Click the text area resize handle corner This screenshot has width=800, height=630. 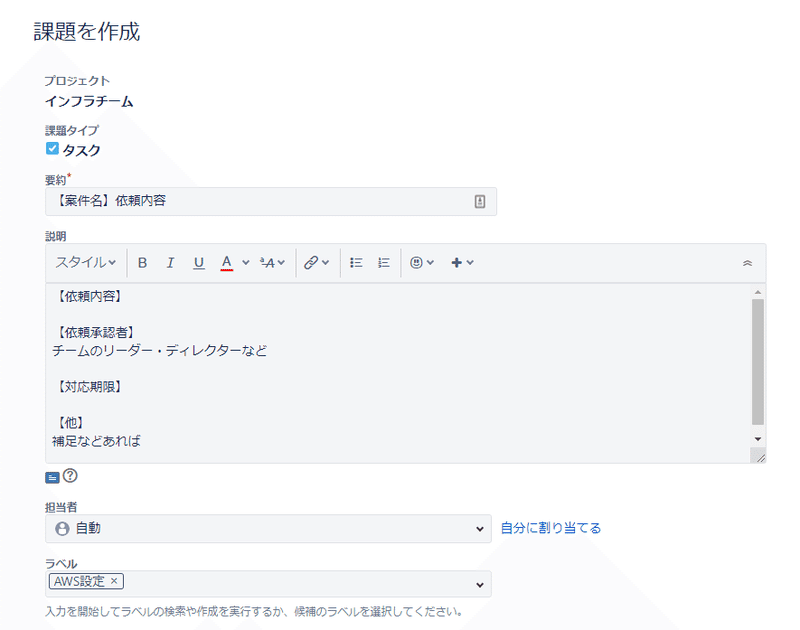(x=759, y=457)
